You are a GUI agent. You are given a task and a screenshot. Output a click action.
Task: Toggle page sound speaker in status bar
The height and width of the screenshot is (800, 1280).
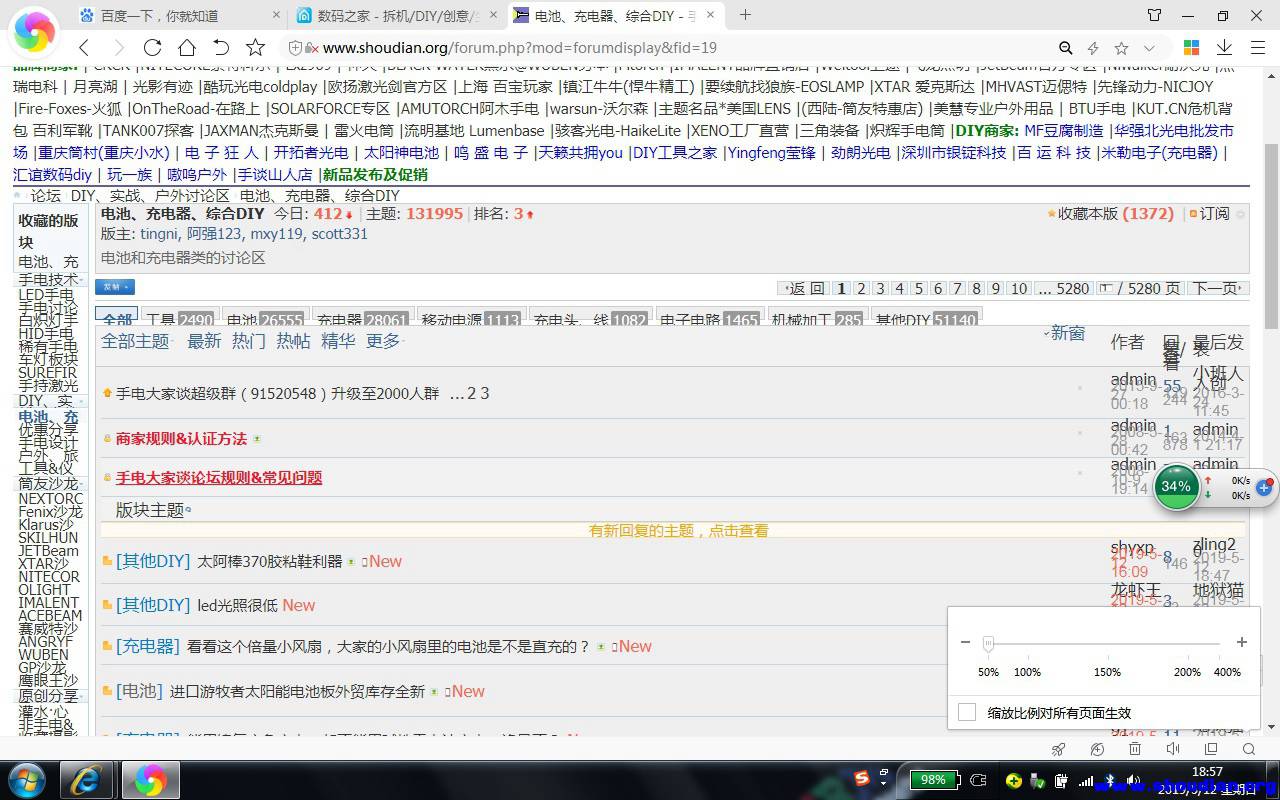1173,749
